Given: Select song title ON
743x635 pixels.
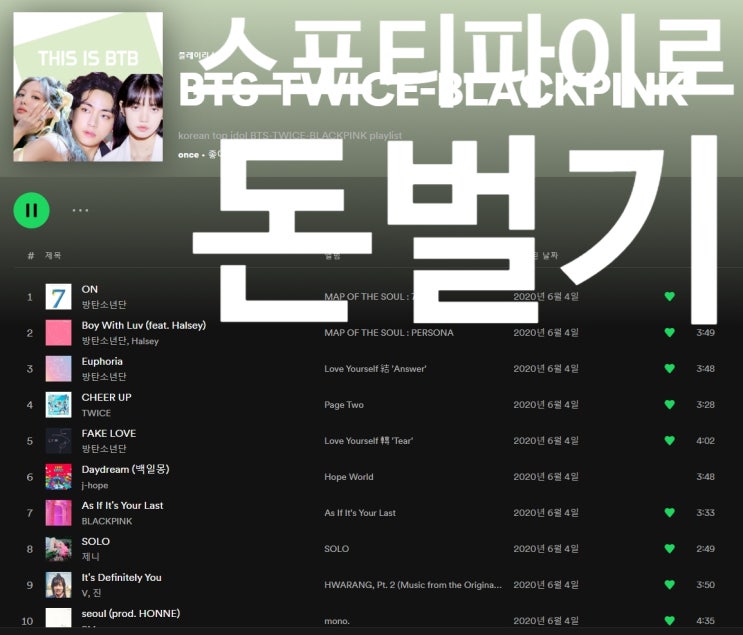Looking at the screenshot, I should click(90, 289).
